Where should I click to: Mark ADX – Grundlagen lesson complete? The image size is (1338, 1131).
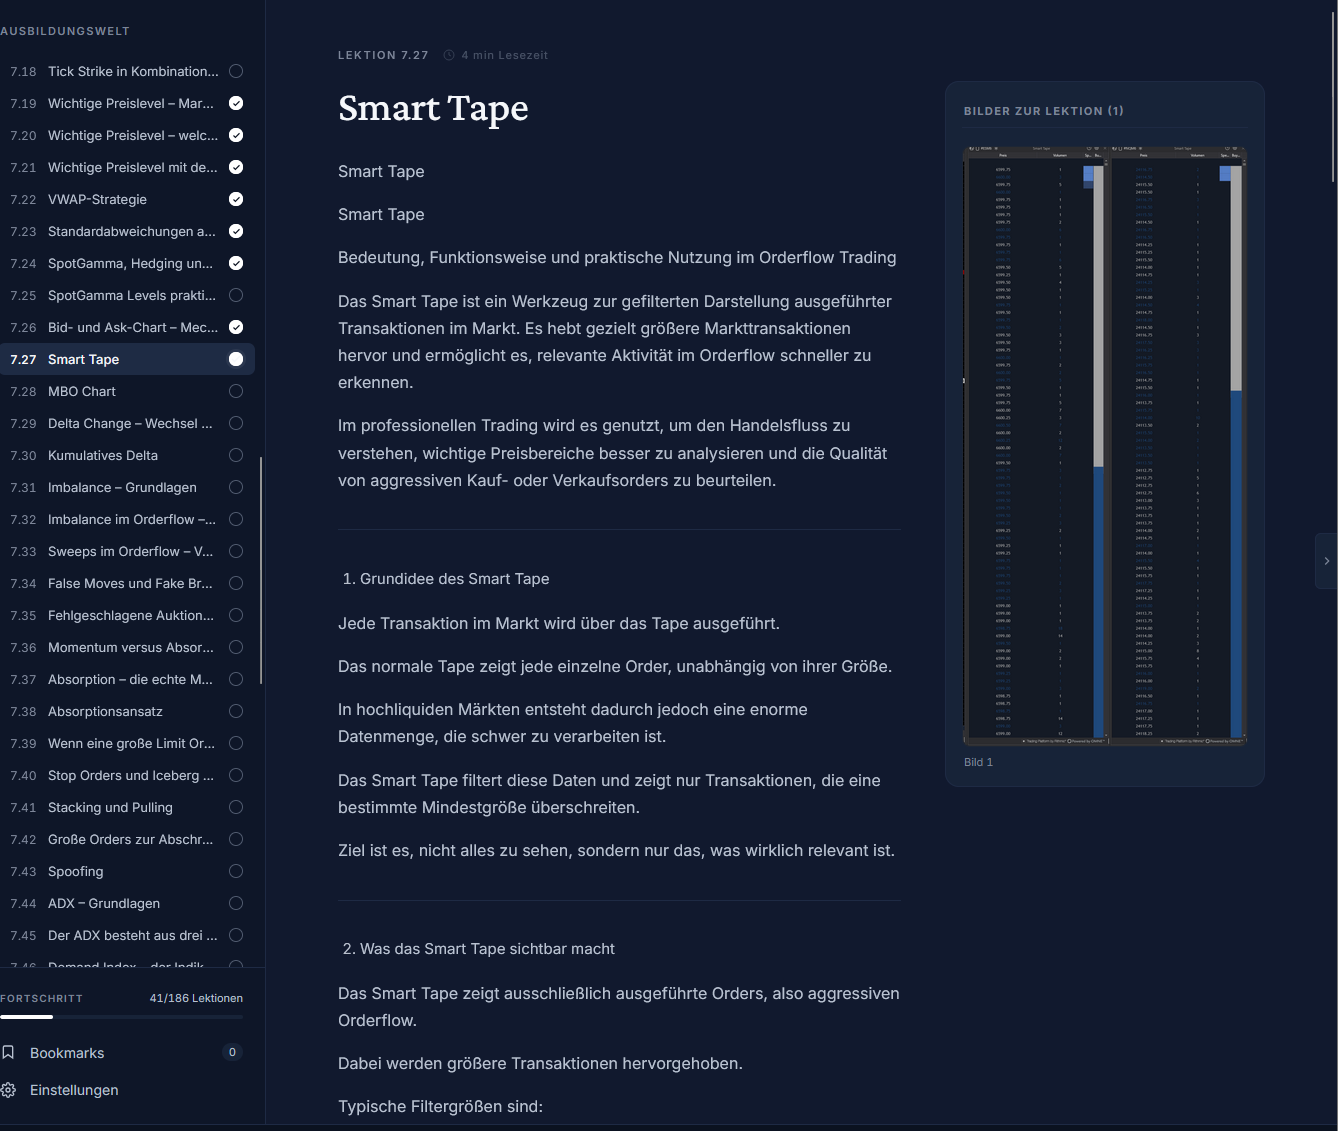[x=236, y=903]
